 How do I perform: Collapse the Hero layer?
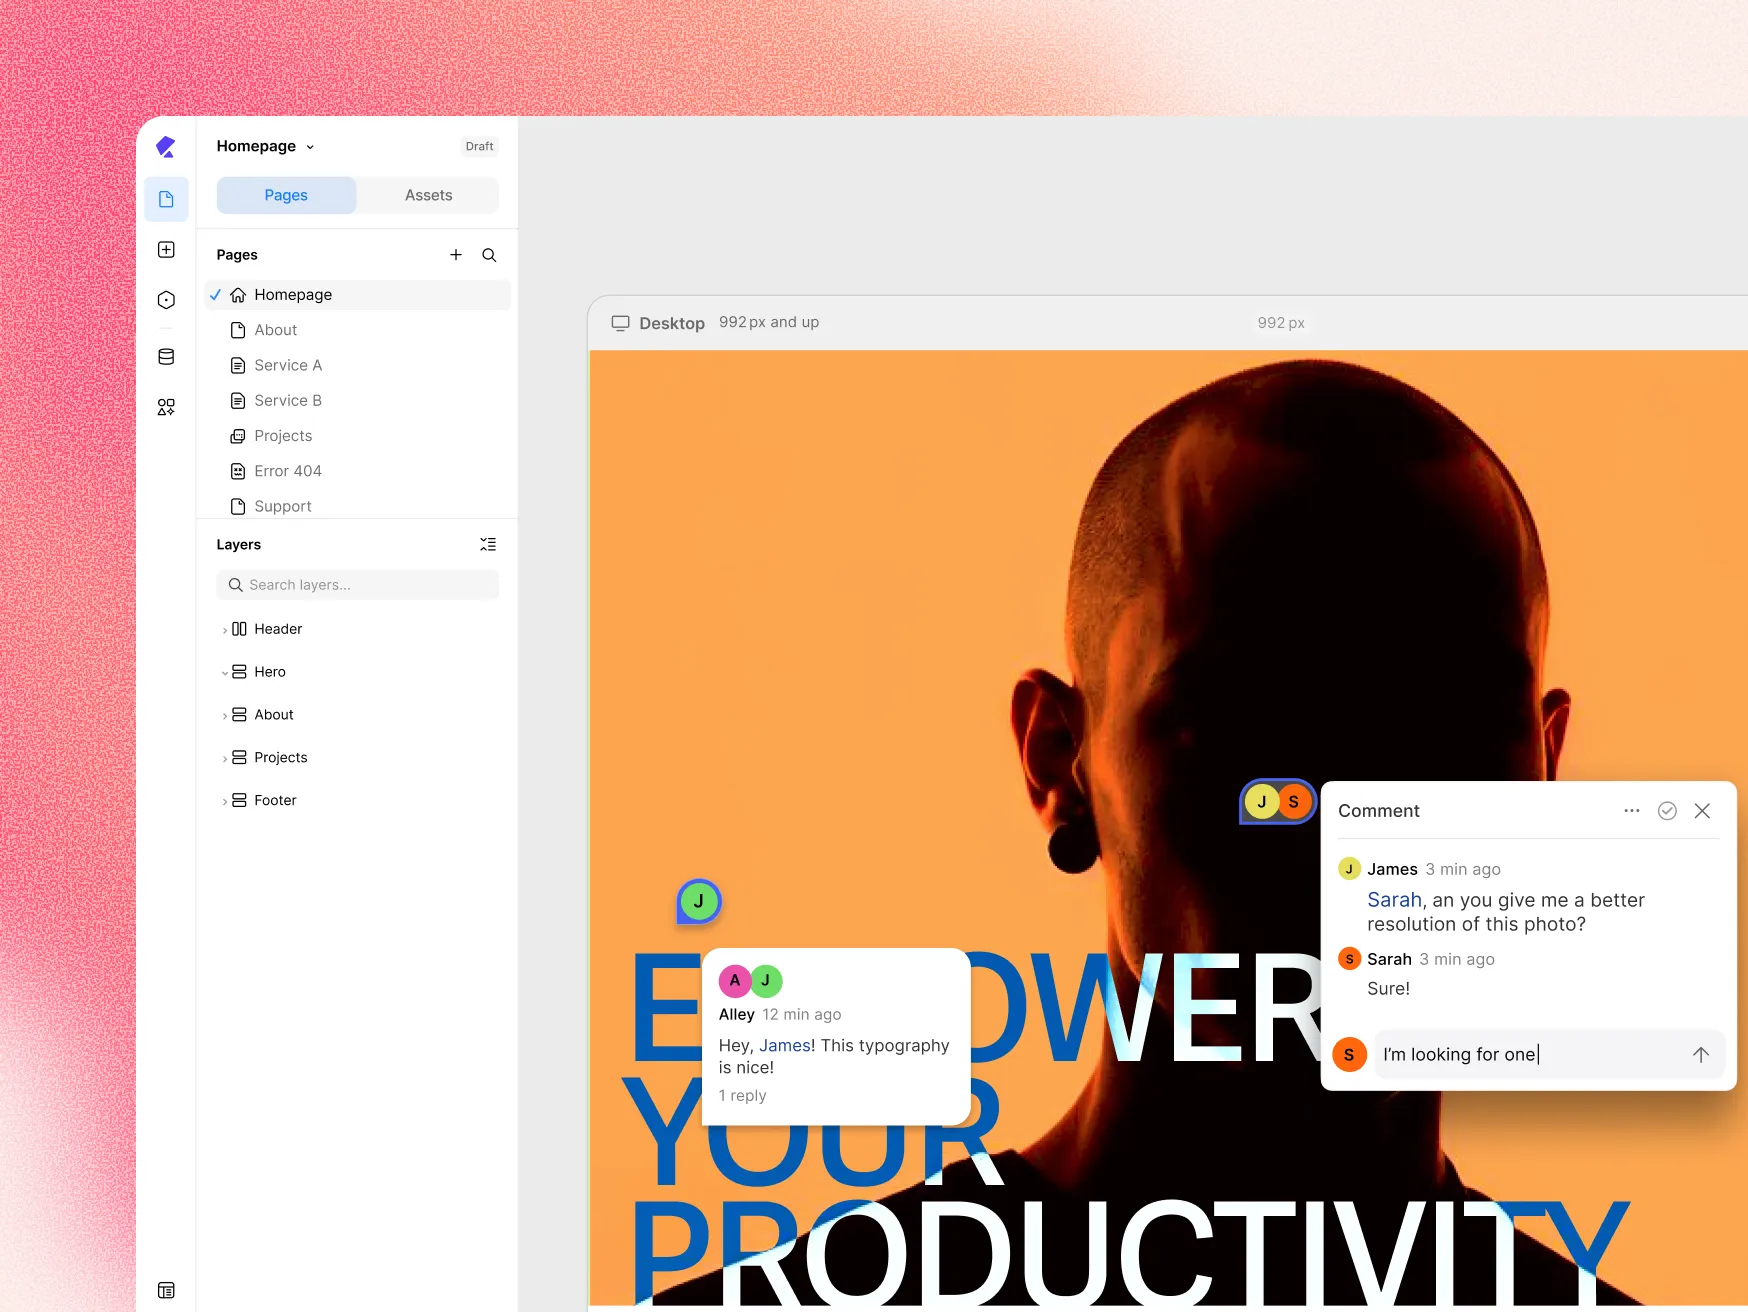224,673
